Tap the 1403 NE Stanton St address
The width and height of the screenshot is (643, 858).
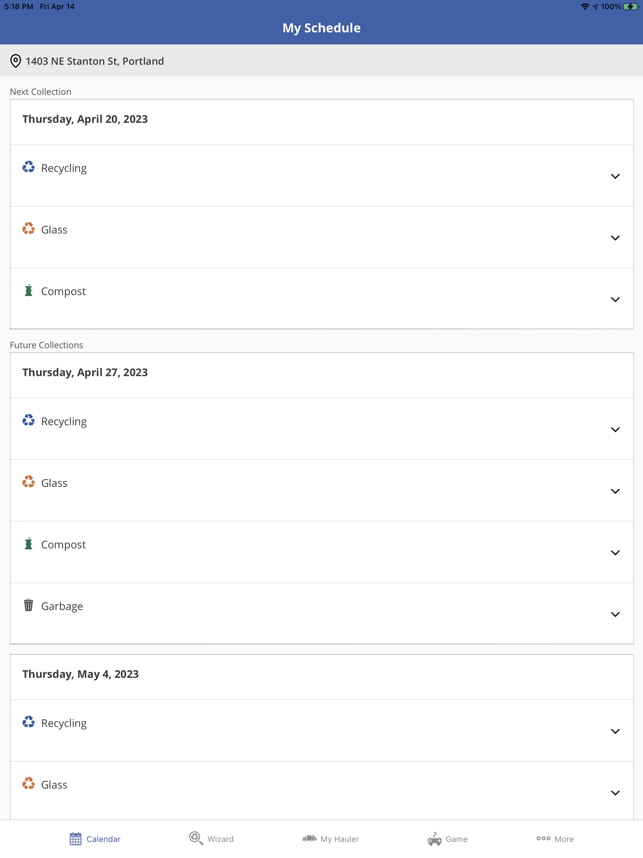tap(95, 61)
